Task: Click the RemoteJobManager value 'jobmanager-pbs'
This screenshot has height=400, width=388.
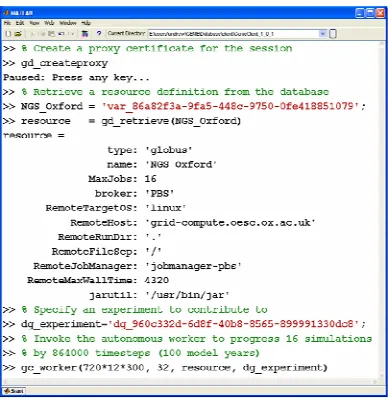Action: pyautogui.click(x=193, y=266)
